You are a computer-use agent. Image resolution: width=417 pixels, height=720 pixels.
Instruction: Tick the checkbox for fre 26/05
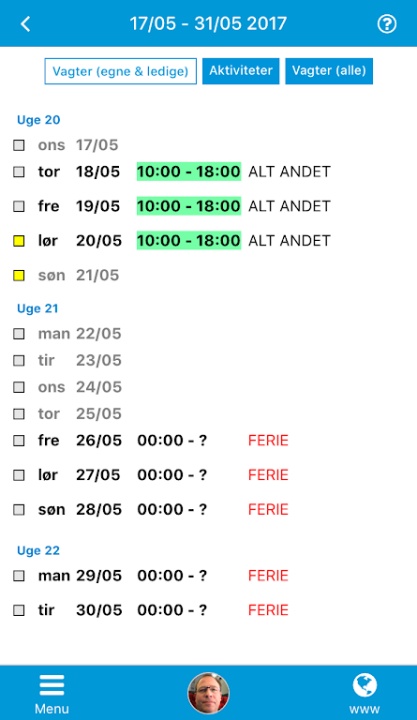[19, 440]
